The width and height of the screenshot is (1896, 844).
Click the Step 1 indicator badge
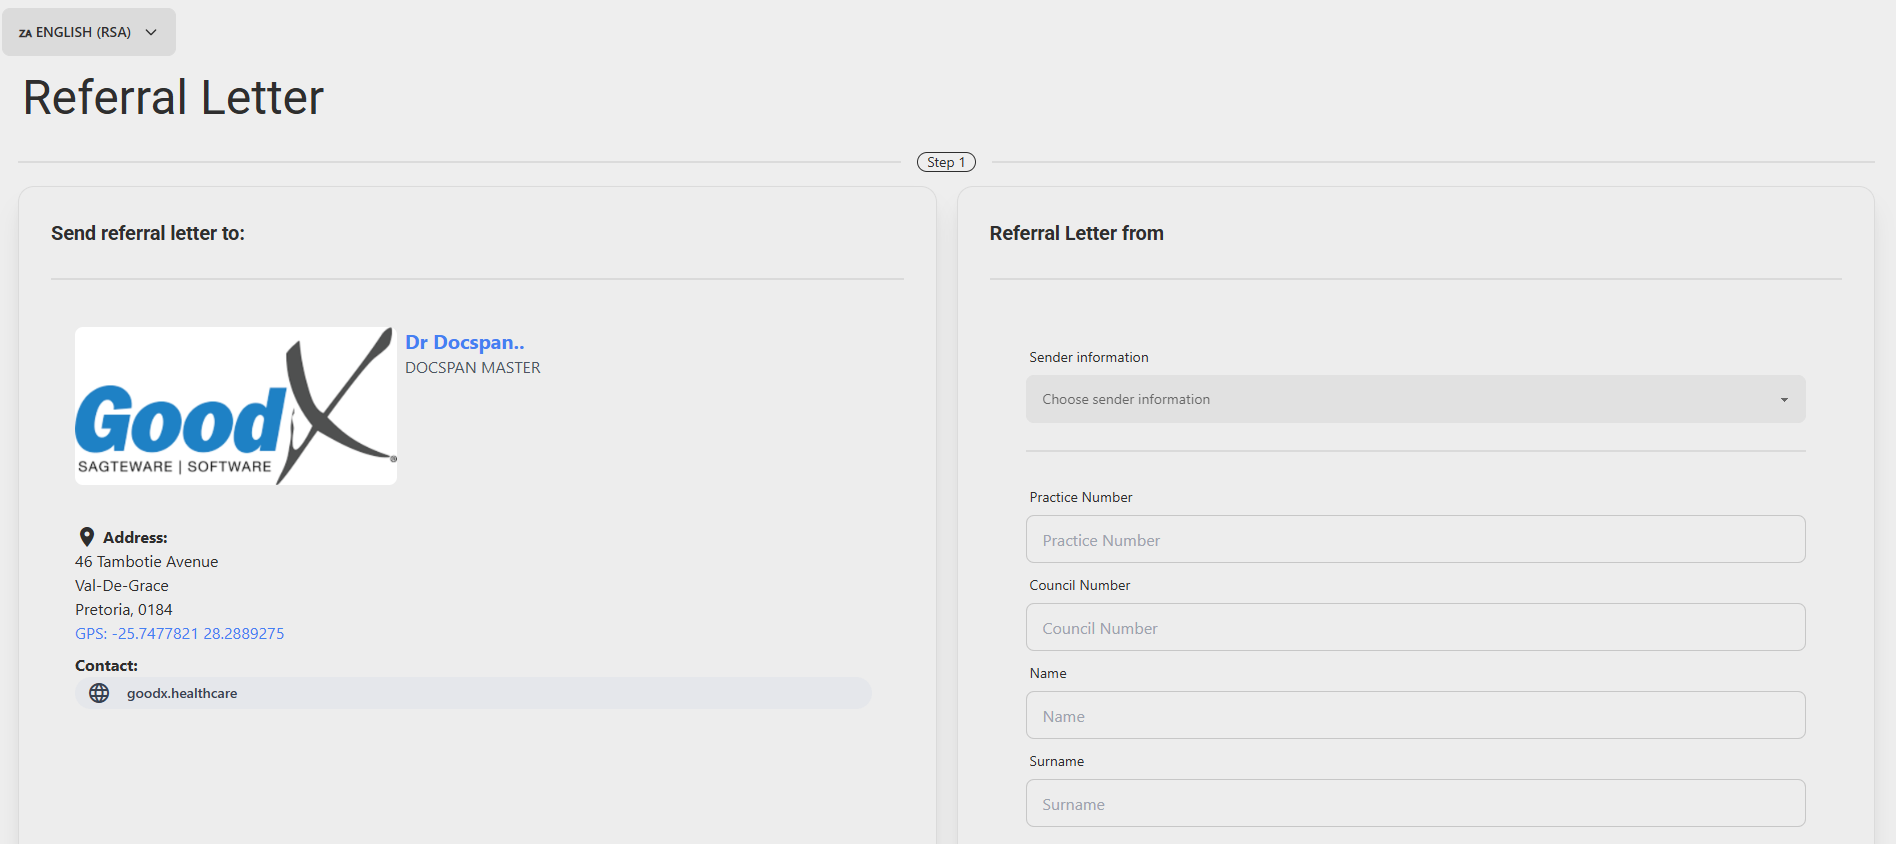[946, 162]
